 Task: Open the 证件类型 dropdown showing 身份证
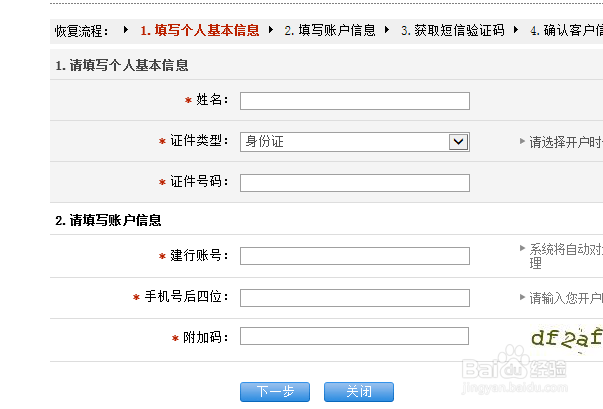click(x=354, y=142)
